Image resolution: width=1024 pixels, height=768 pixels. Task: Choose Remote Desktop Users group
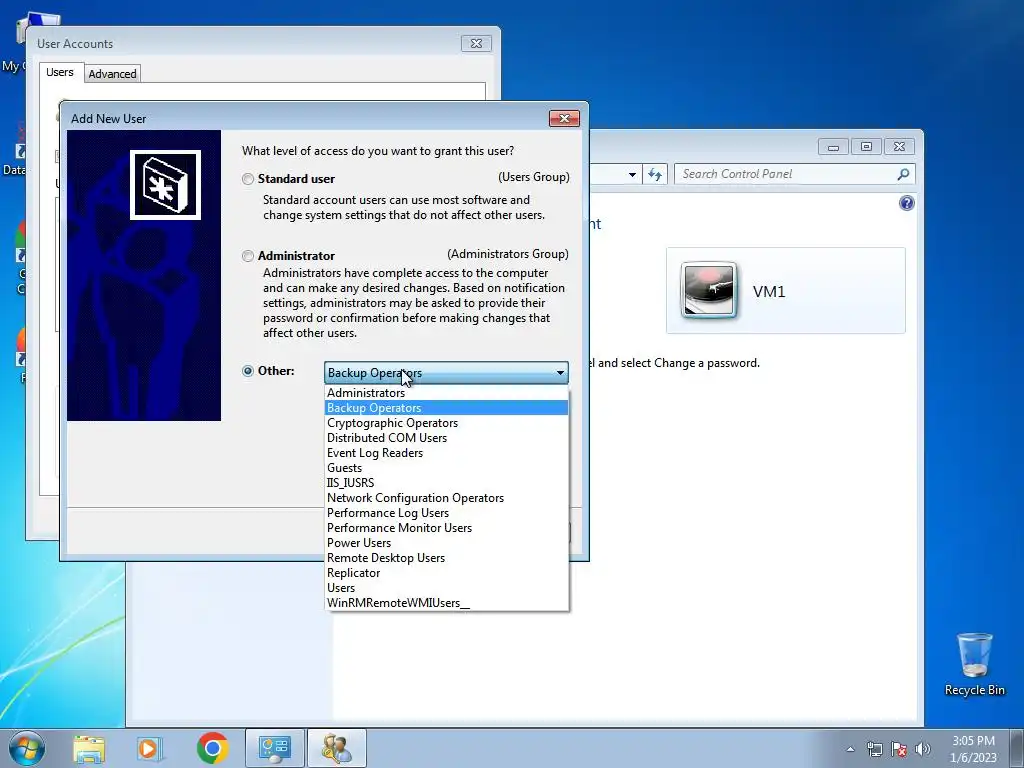[446, 558]
